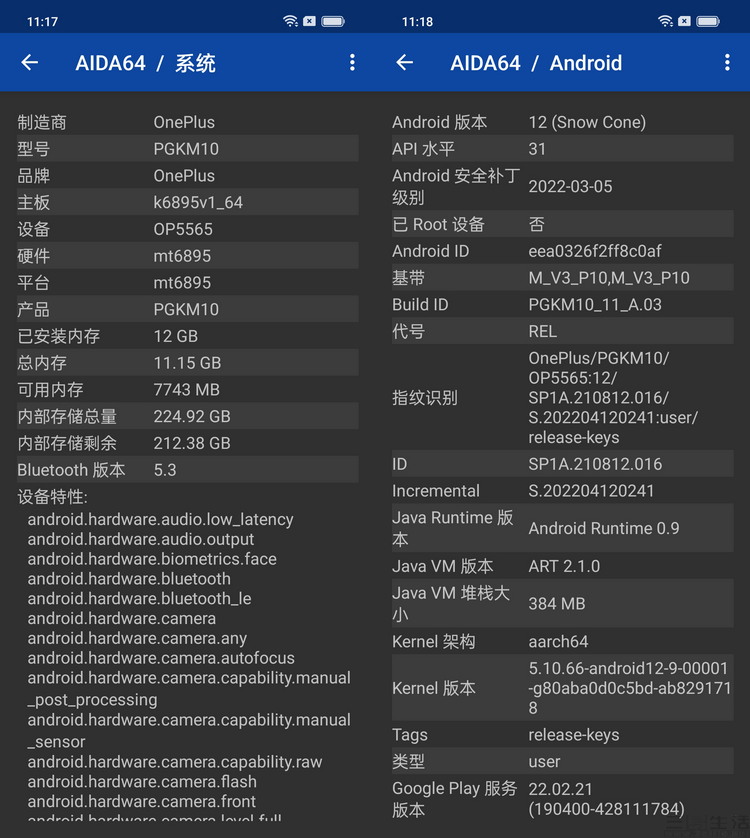Select the 类型 user row
The image size is (750, 838).
coord(562,761)
